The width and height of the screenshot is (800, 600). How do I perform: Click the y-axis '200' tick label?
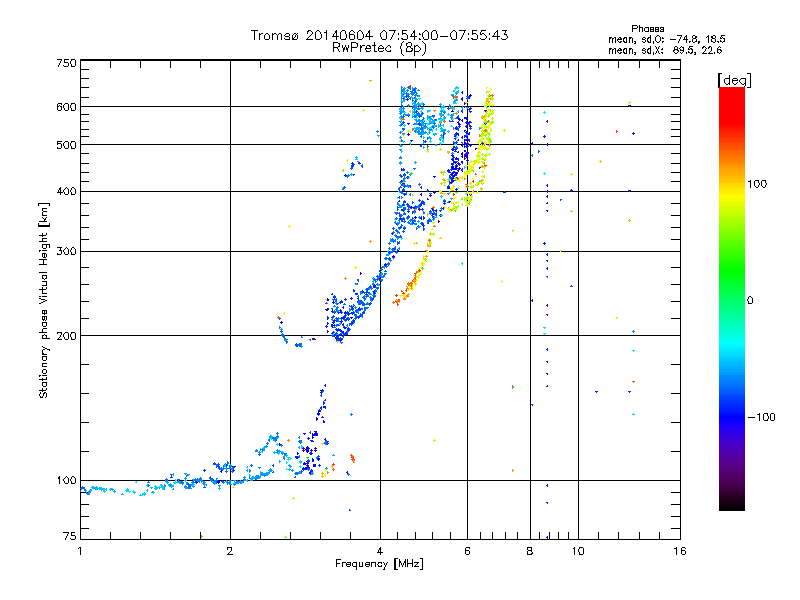point(66,336)
